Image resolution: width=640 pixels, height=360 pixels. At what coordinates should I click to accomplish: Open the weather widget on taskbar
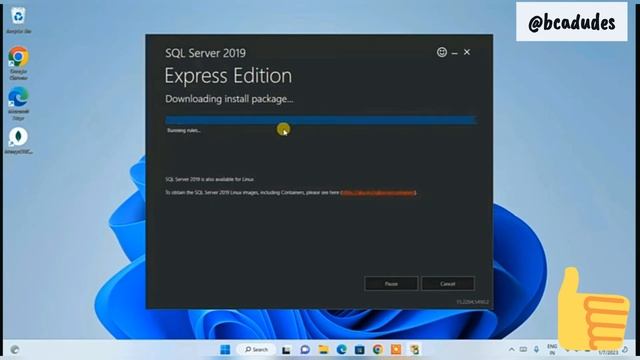(15, 350)
